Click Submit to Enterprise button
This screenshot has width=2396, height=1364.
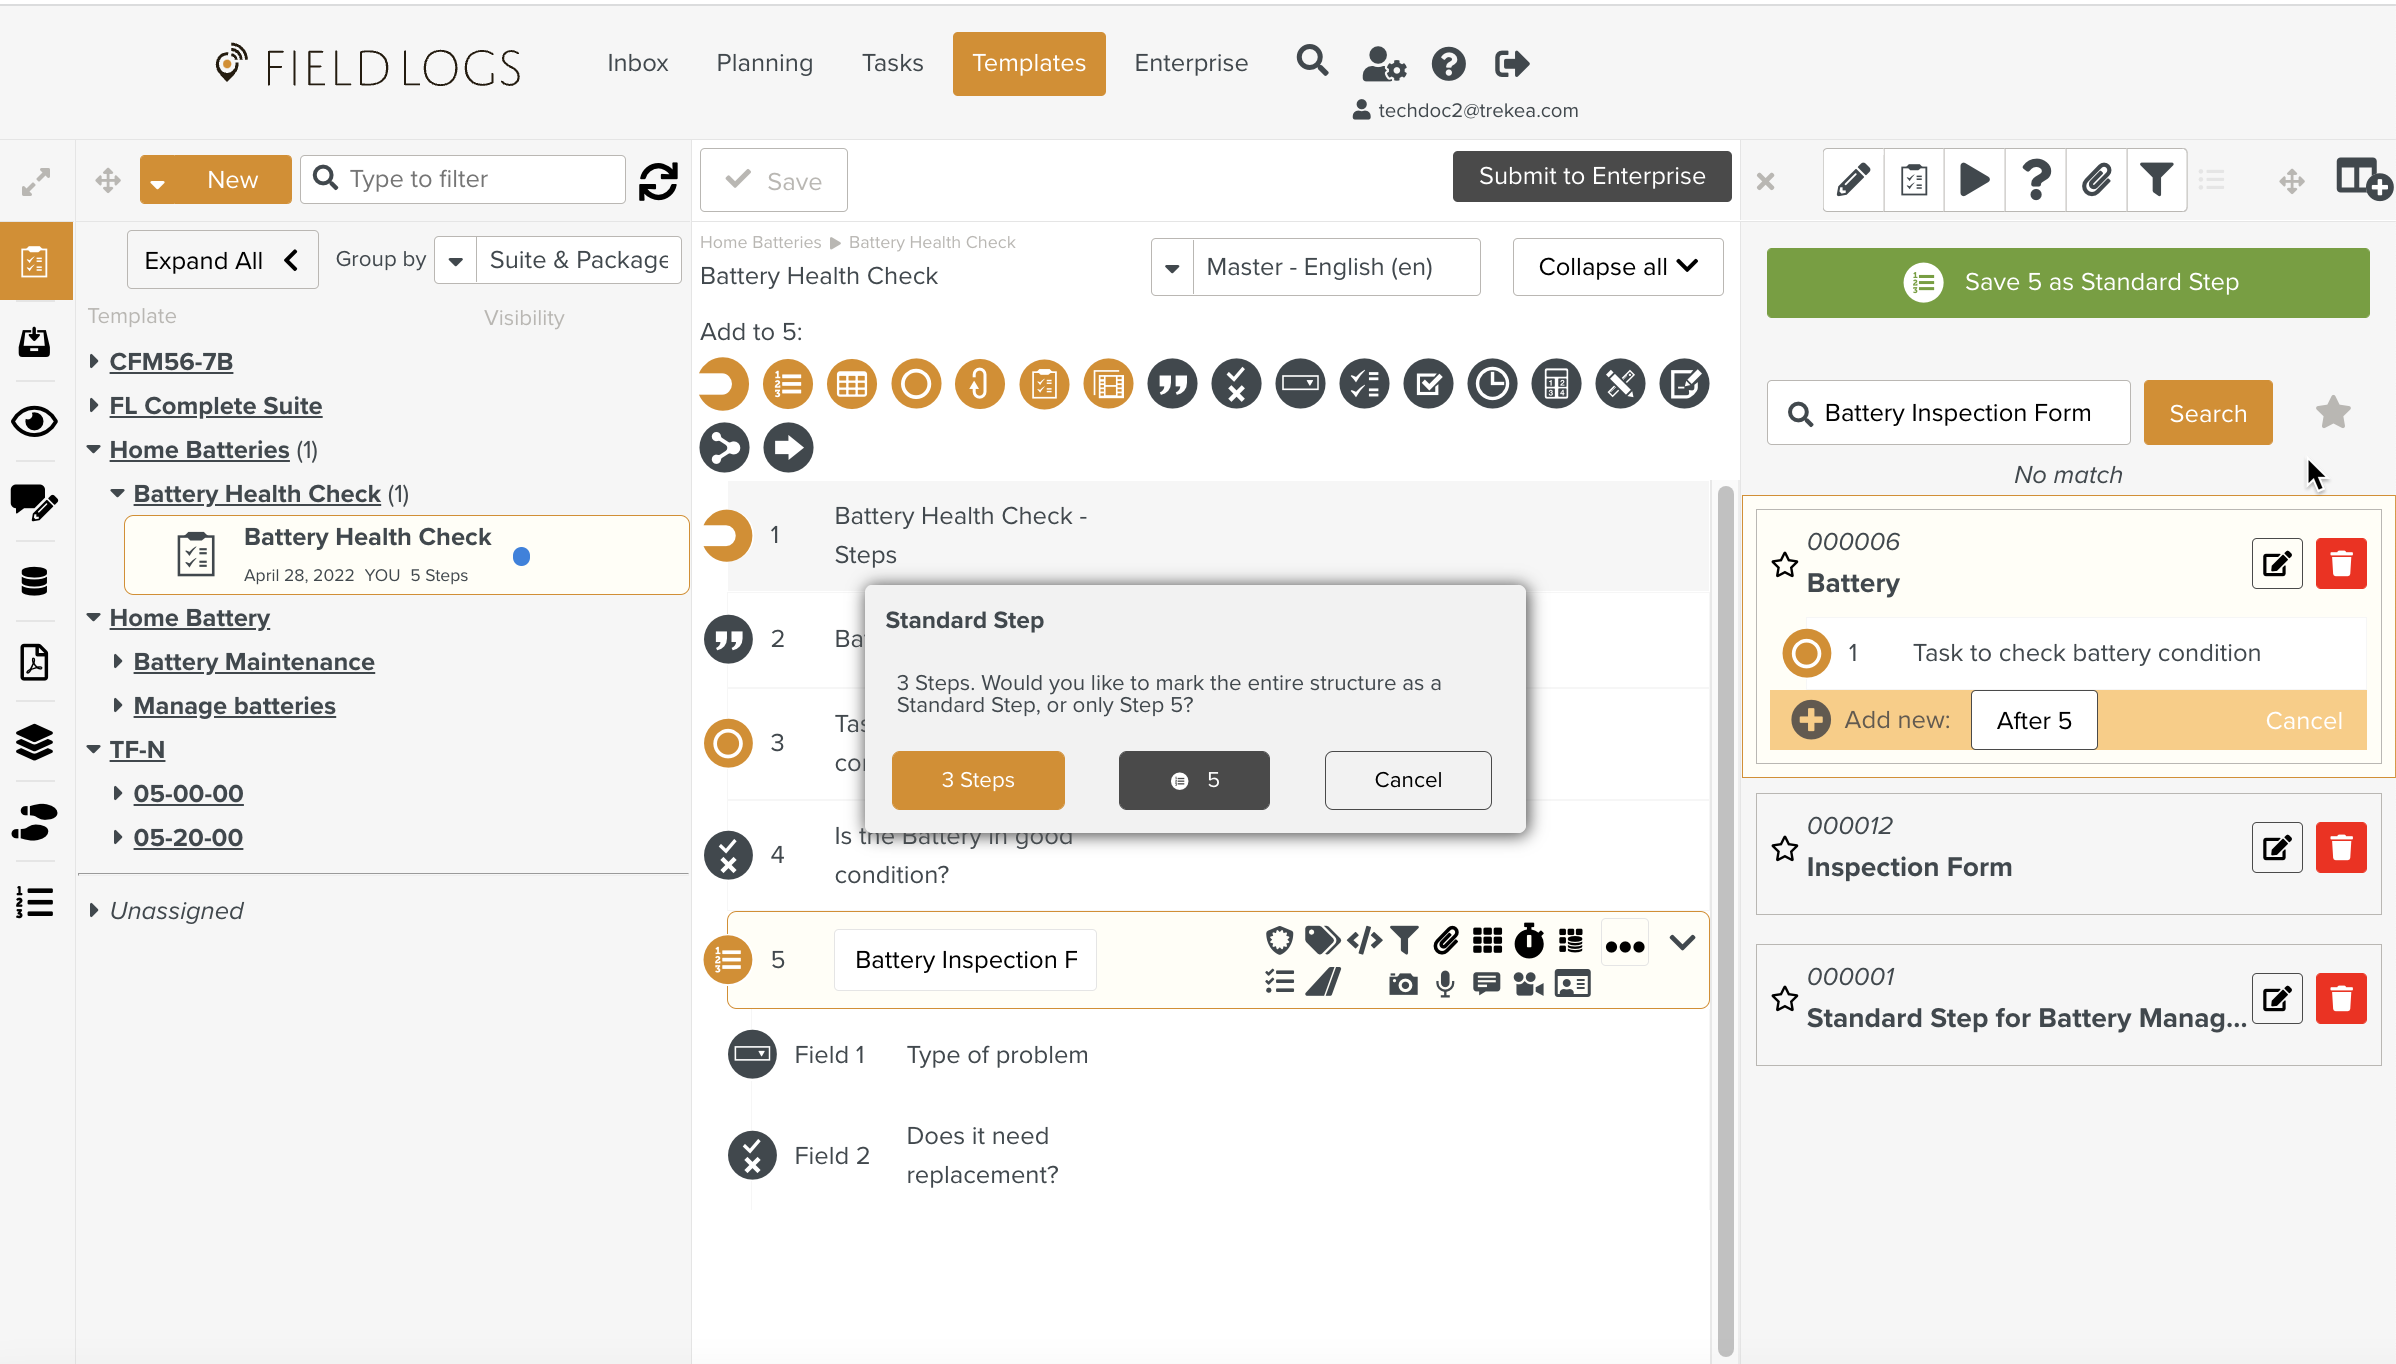click(x=1592, y=176)
